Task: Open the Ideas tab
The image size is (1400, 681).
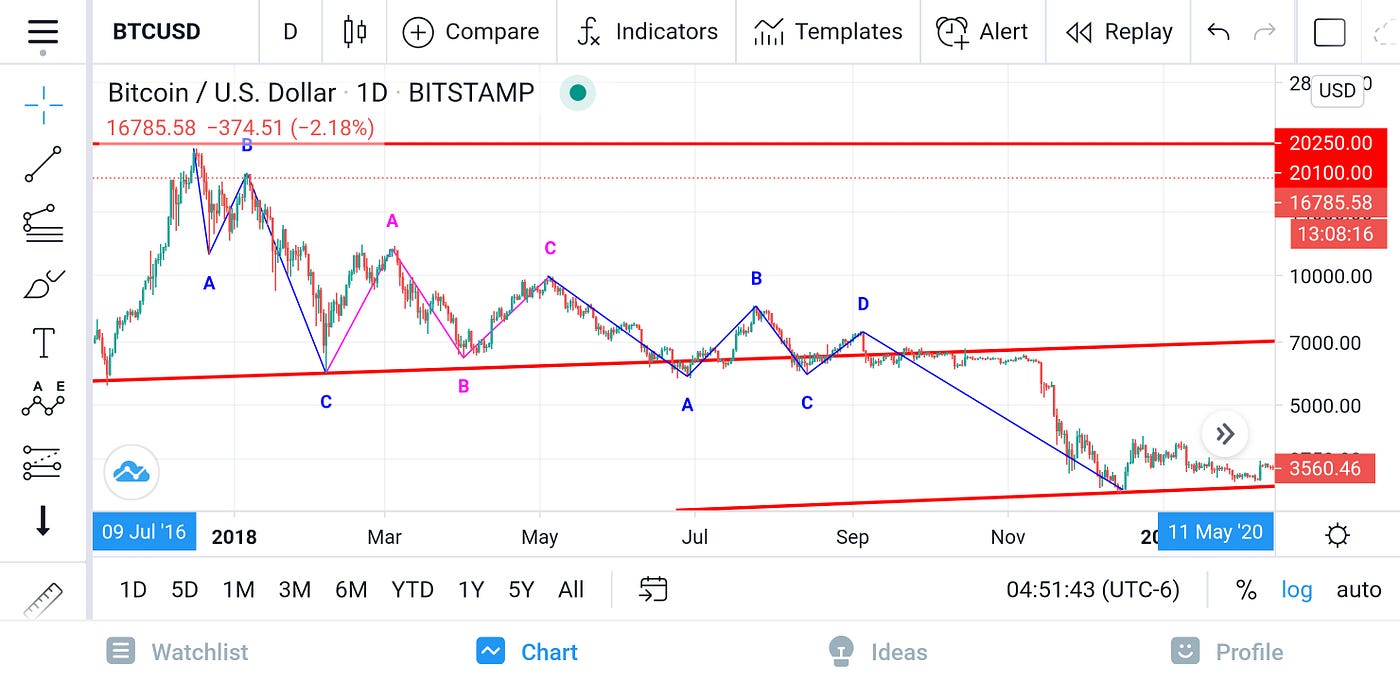Action: pos(877,651)
